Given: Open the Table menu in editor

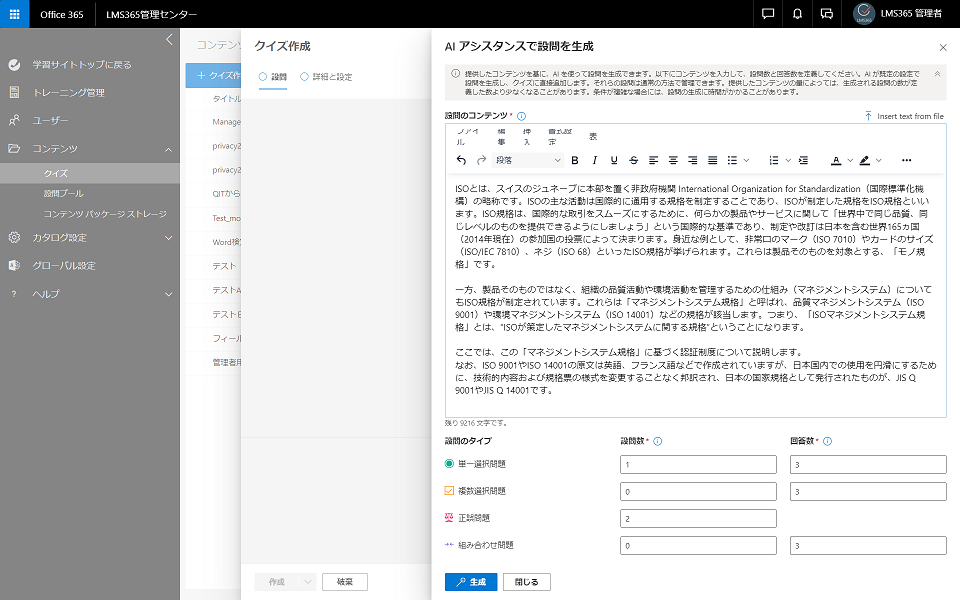Looking at the screenshot, I should pos(593,137).
